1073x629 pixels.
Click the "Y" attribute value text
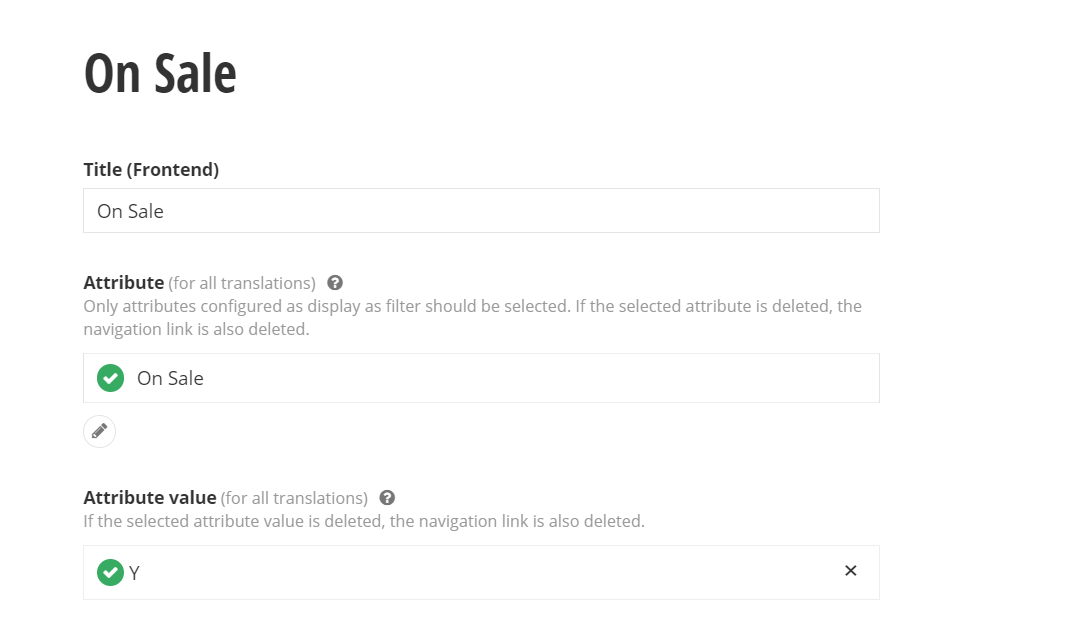tap(134, 573)
